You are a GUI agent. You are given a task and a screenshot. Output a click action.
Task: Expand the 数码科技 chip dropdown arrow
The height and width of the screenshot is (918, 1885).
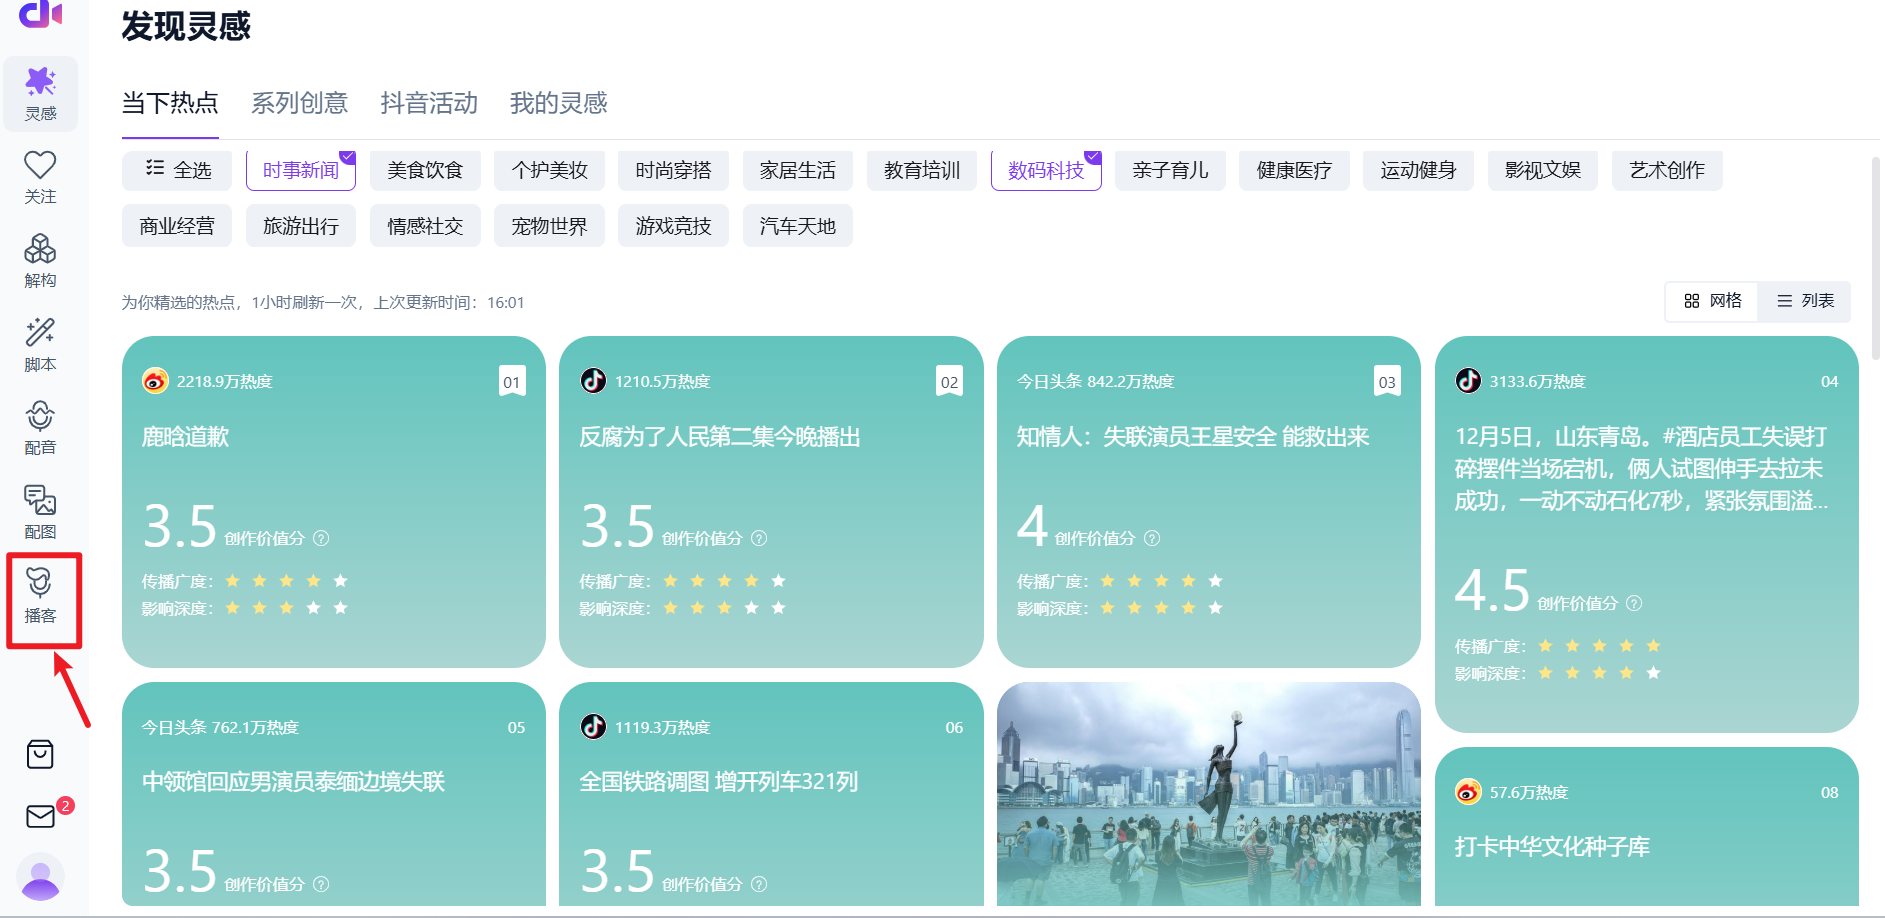(x=1091, y=156)
